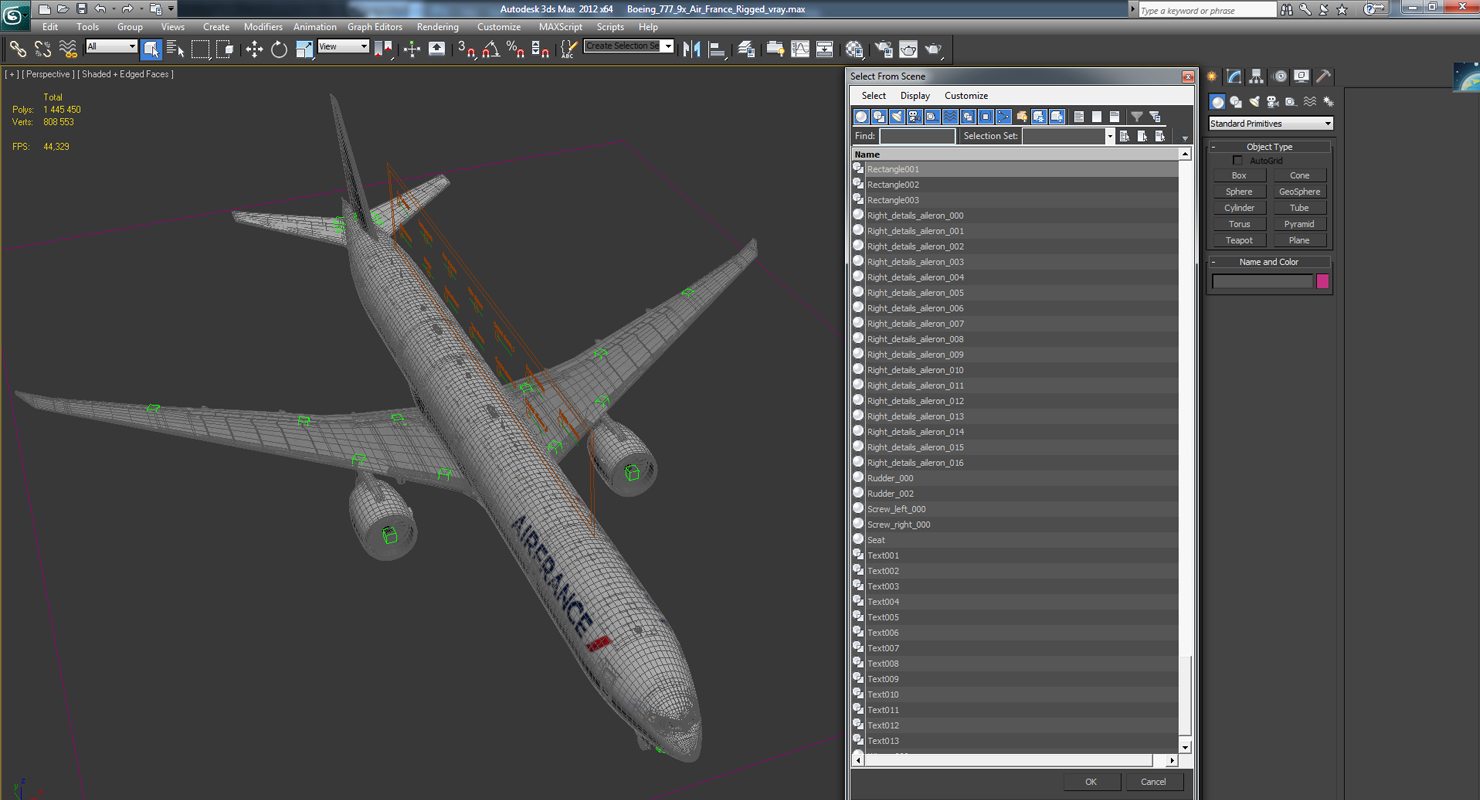Open the Graph Editors menu
Viewport: 1480px width, 800px height.
click(375, 27)
